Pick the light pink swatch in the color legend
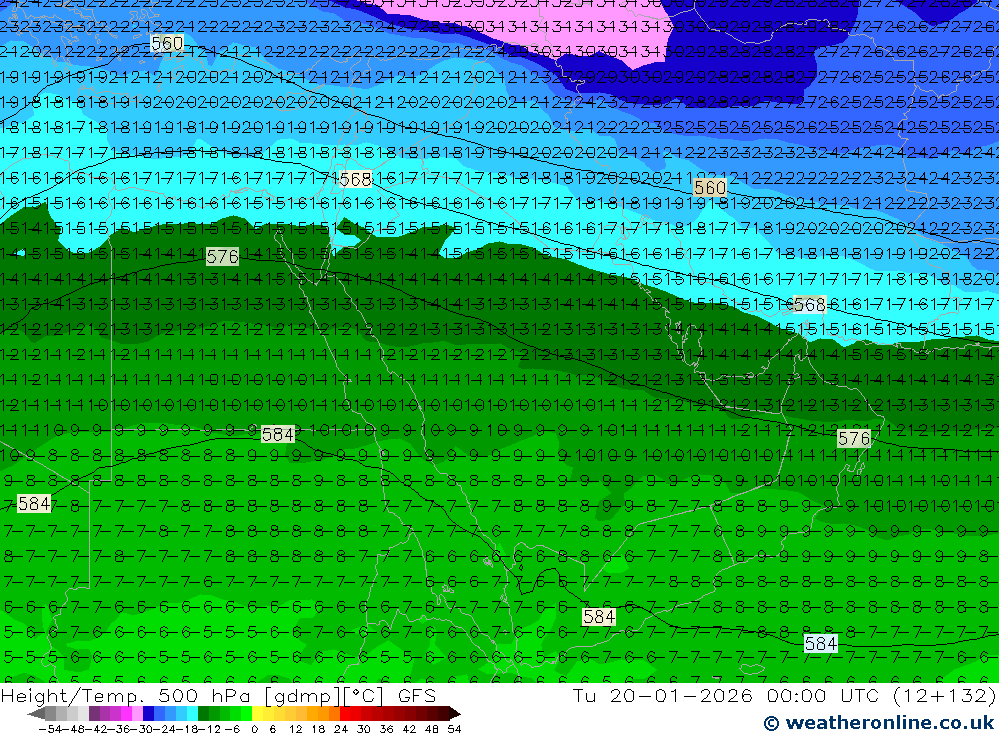This screenshot has width=1000, height=733. 137,714
